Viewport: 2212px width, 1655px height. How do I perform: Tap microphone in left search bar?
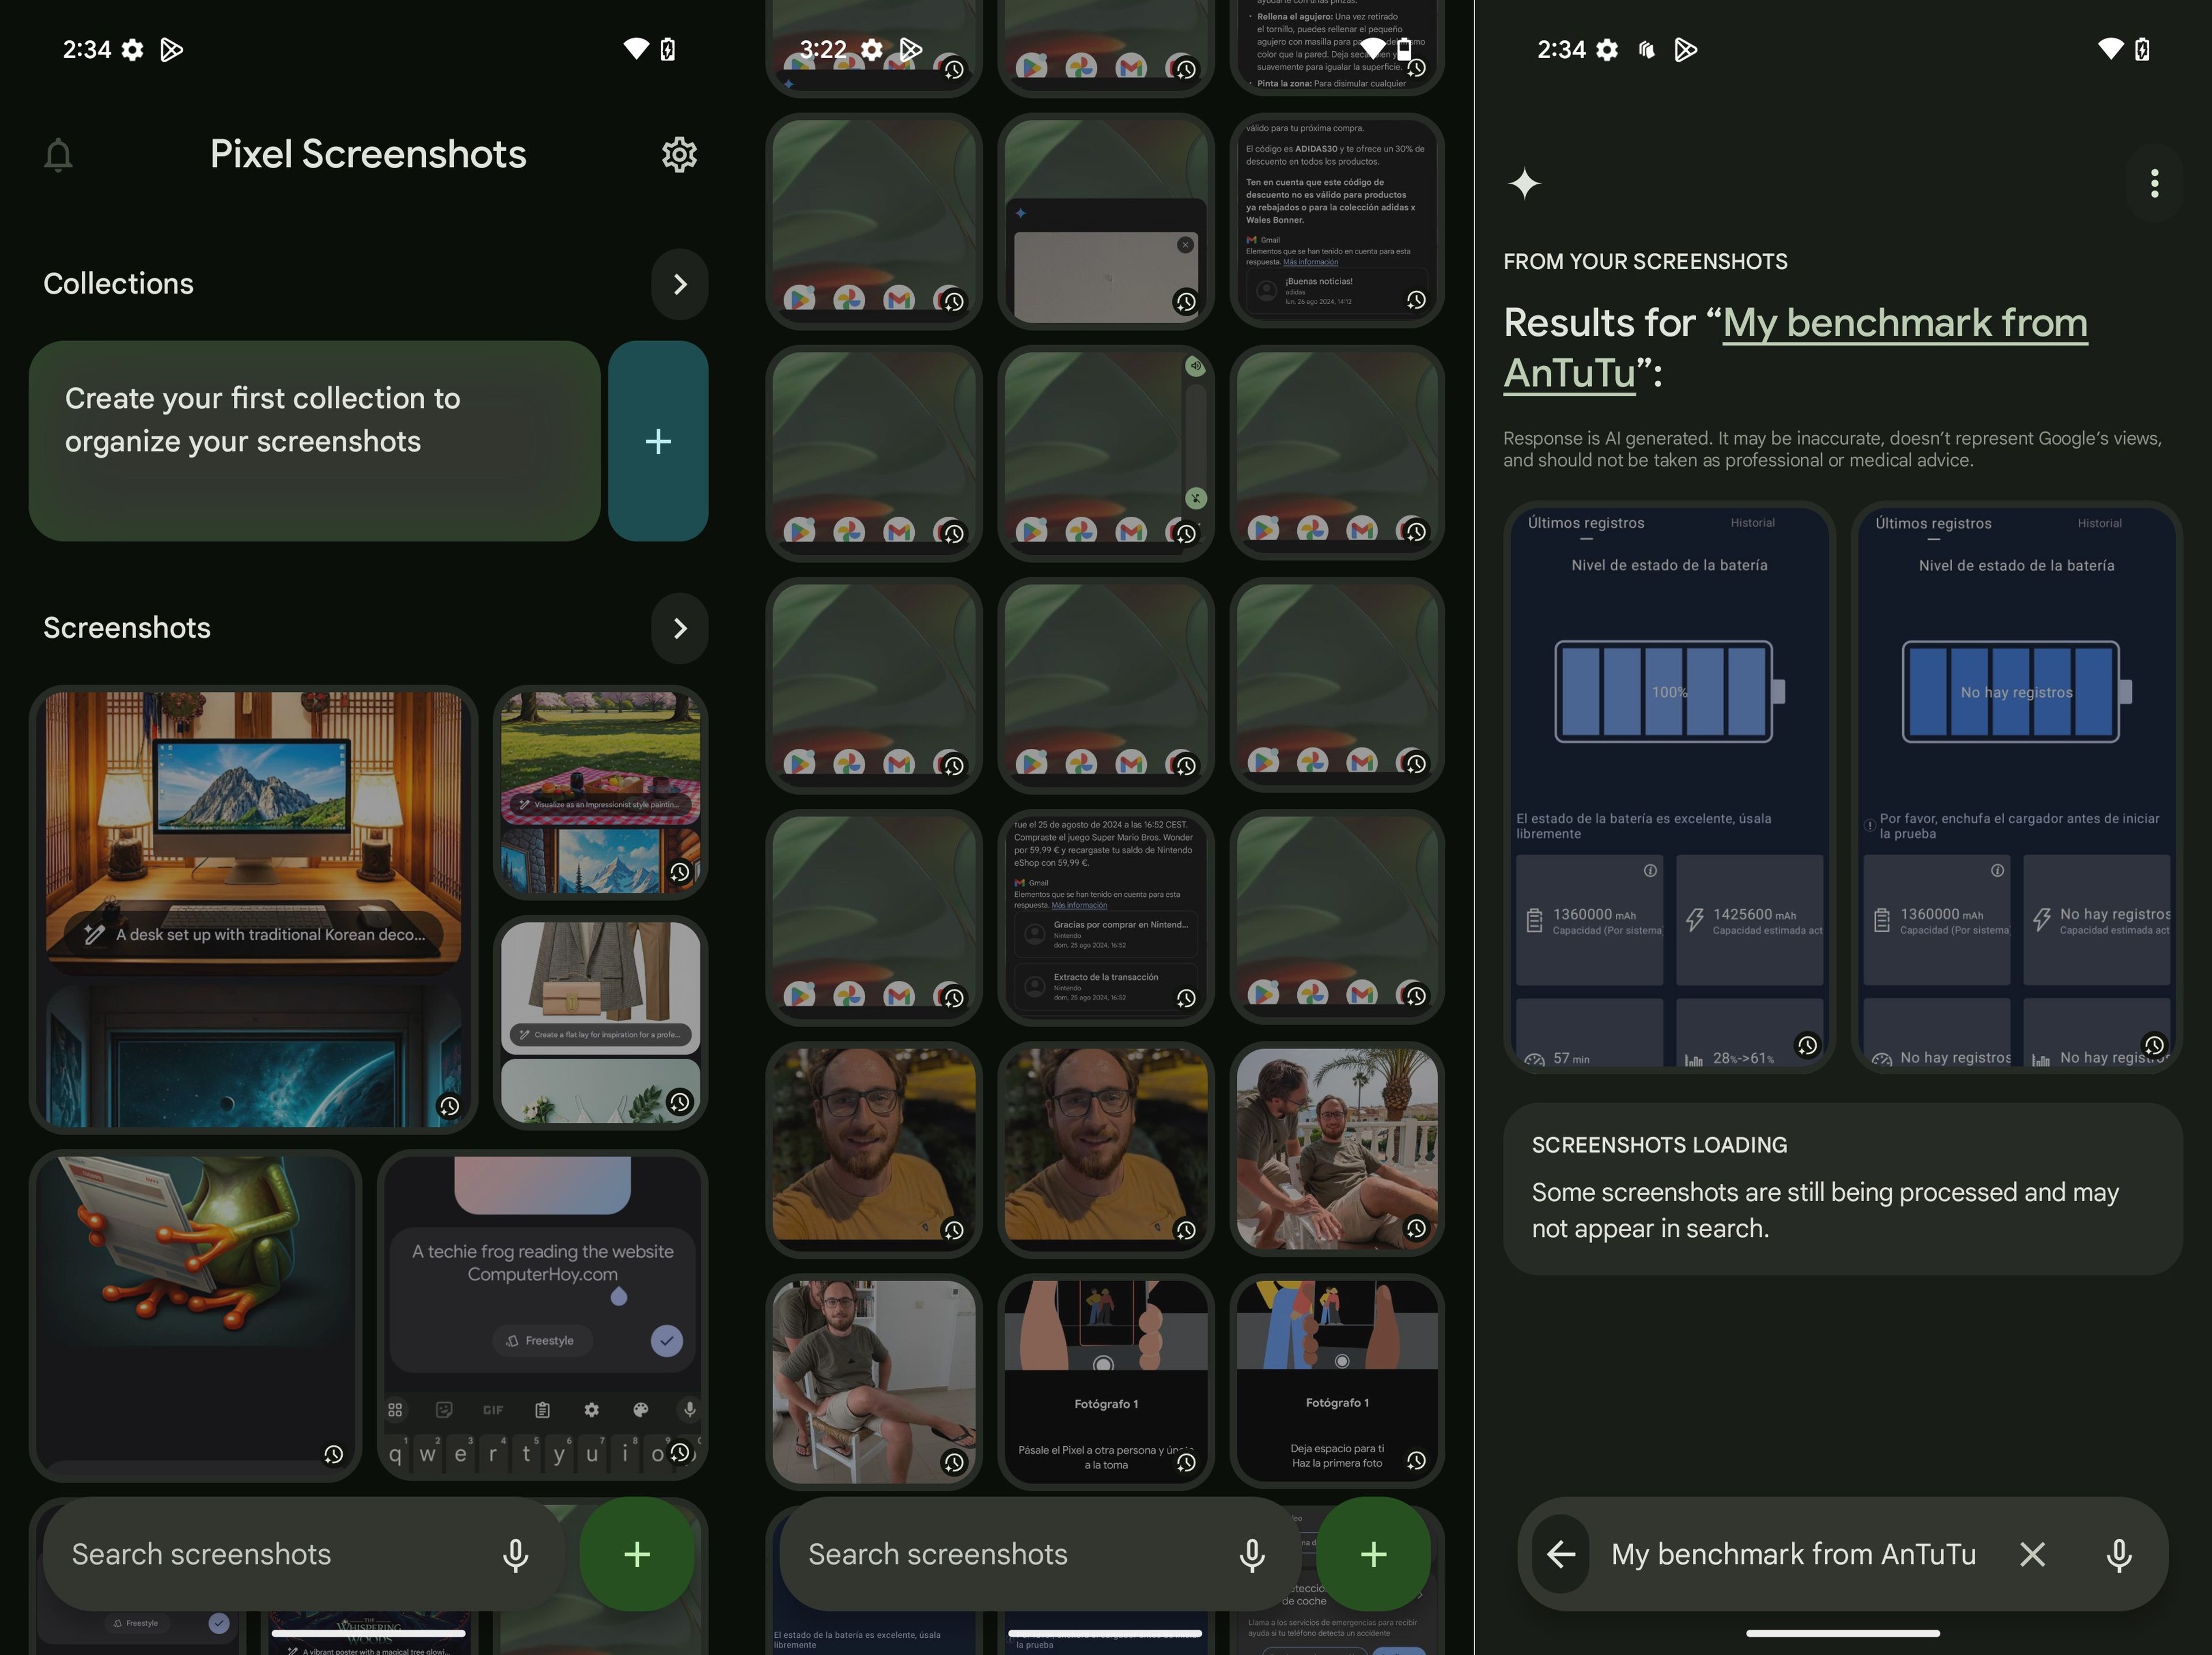516,1555
